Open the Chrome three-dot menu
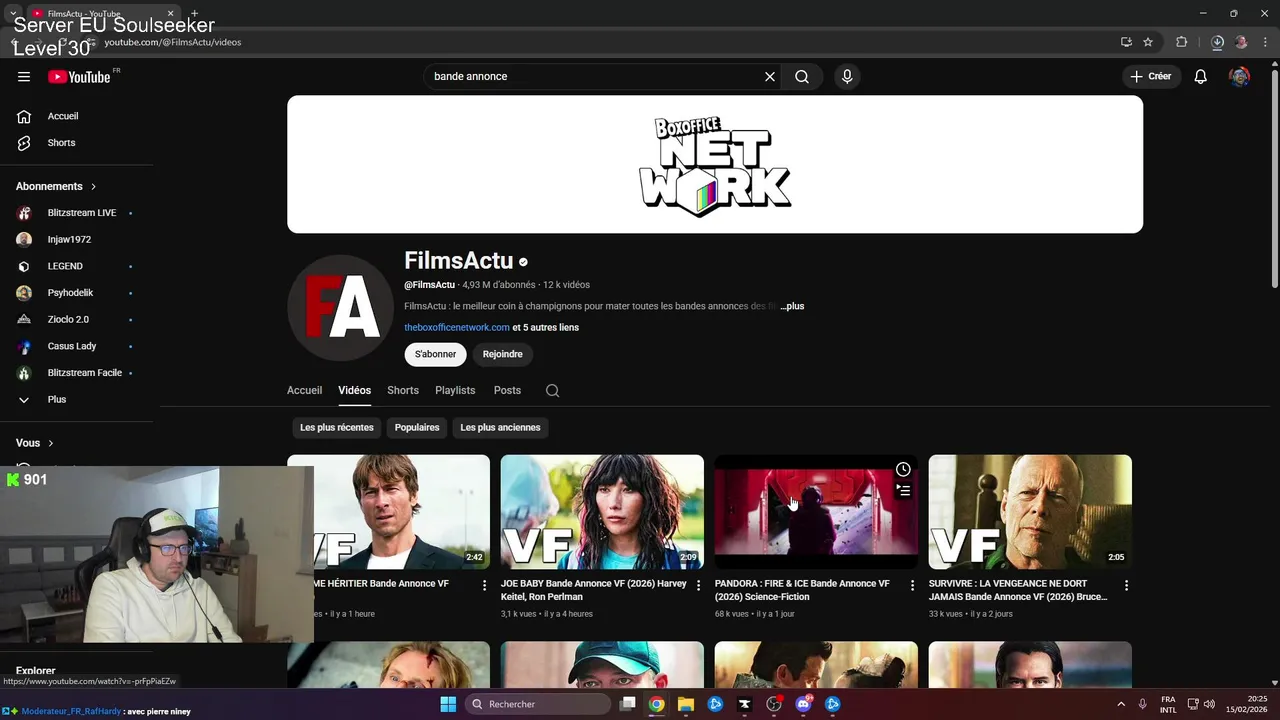The height and width of the screenshot is (720, 1280). pyautogui.click(x=1263, y=42)
